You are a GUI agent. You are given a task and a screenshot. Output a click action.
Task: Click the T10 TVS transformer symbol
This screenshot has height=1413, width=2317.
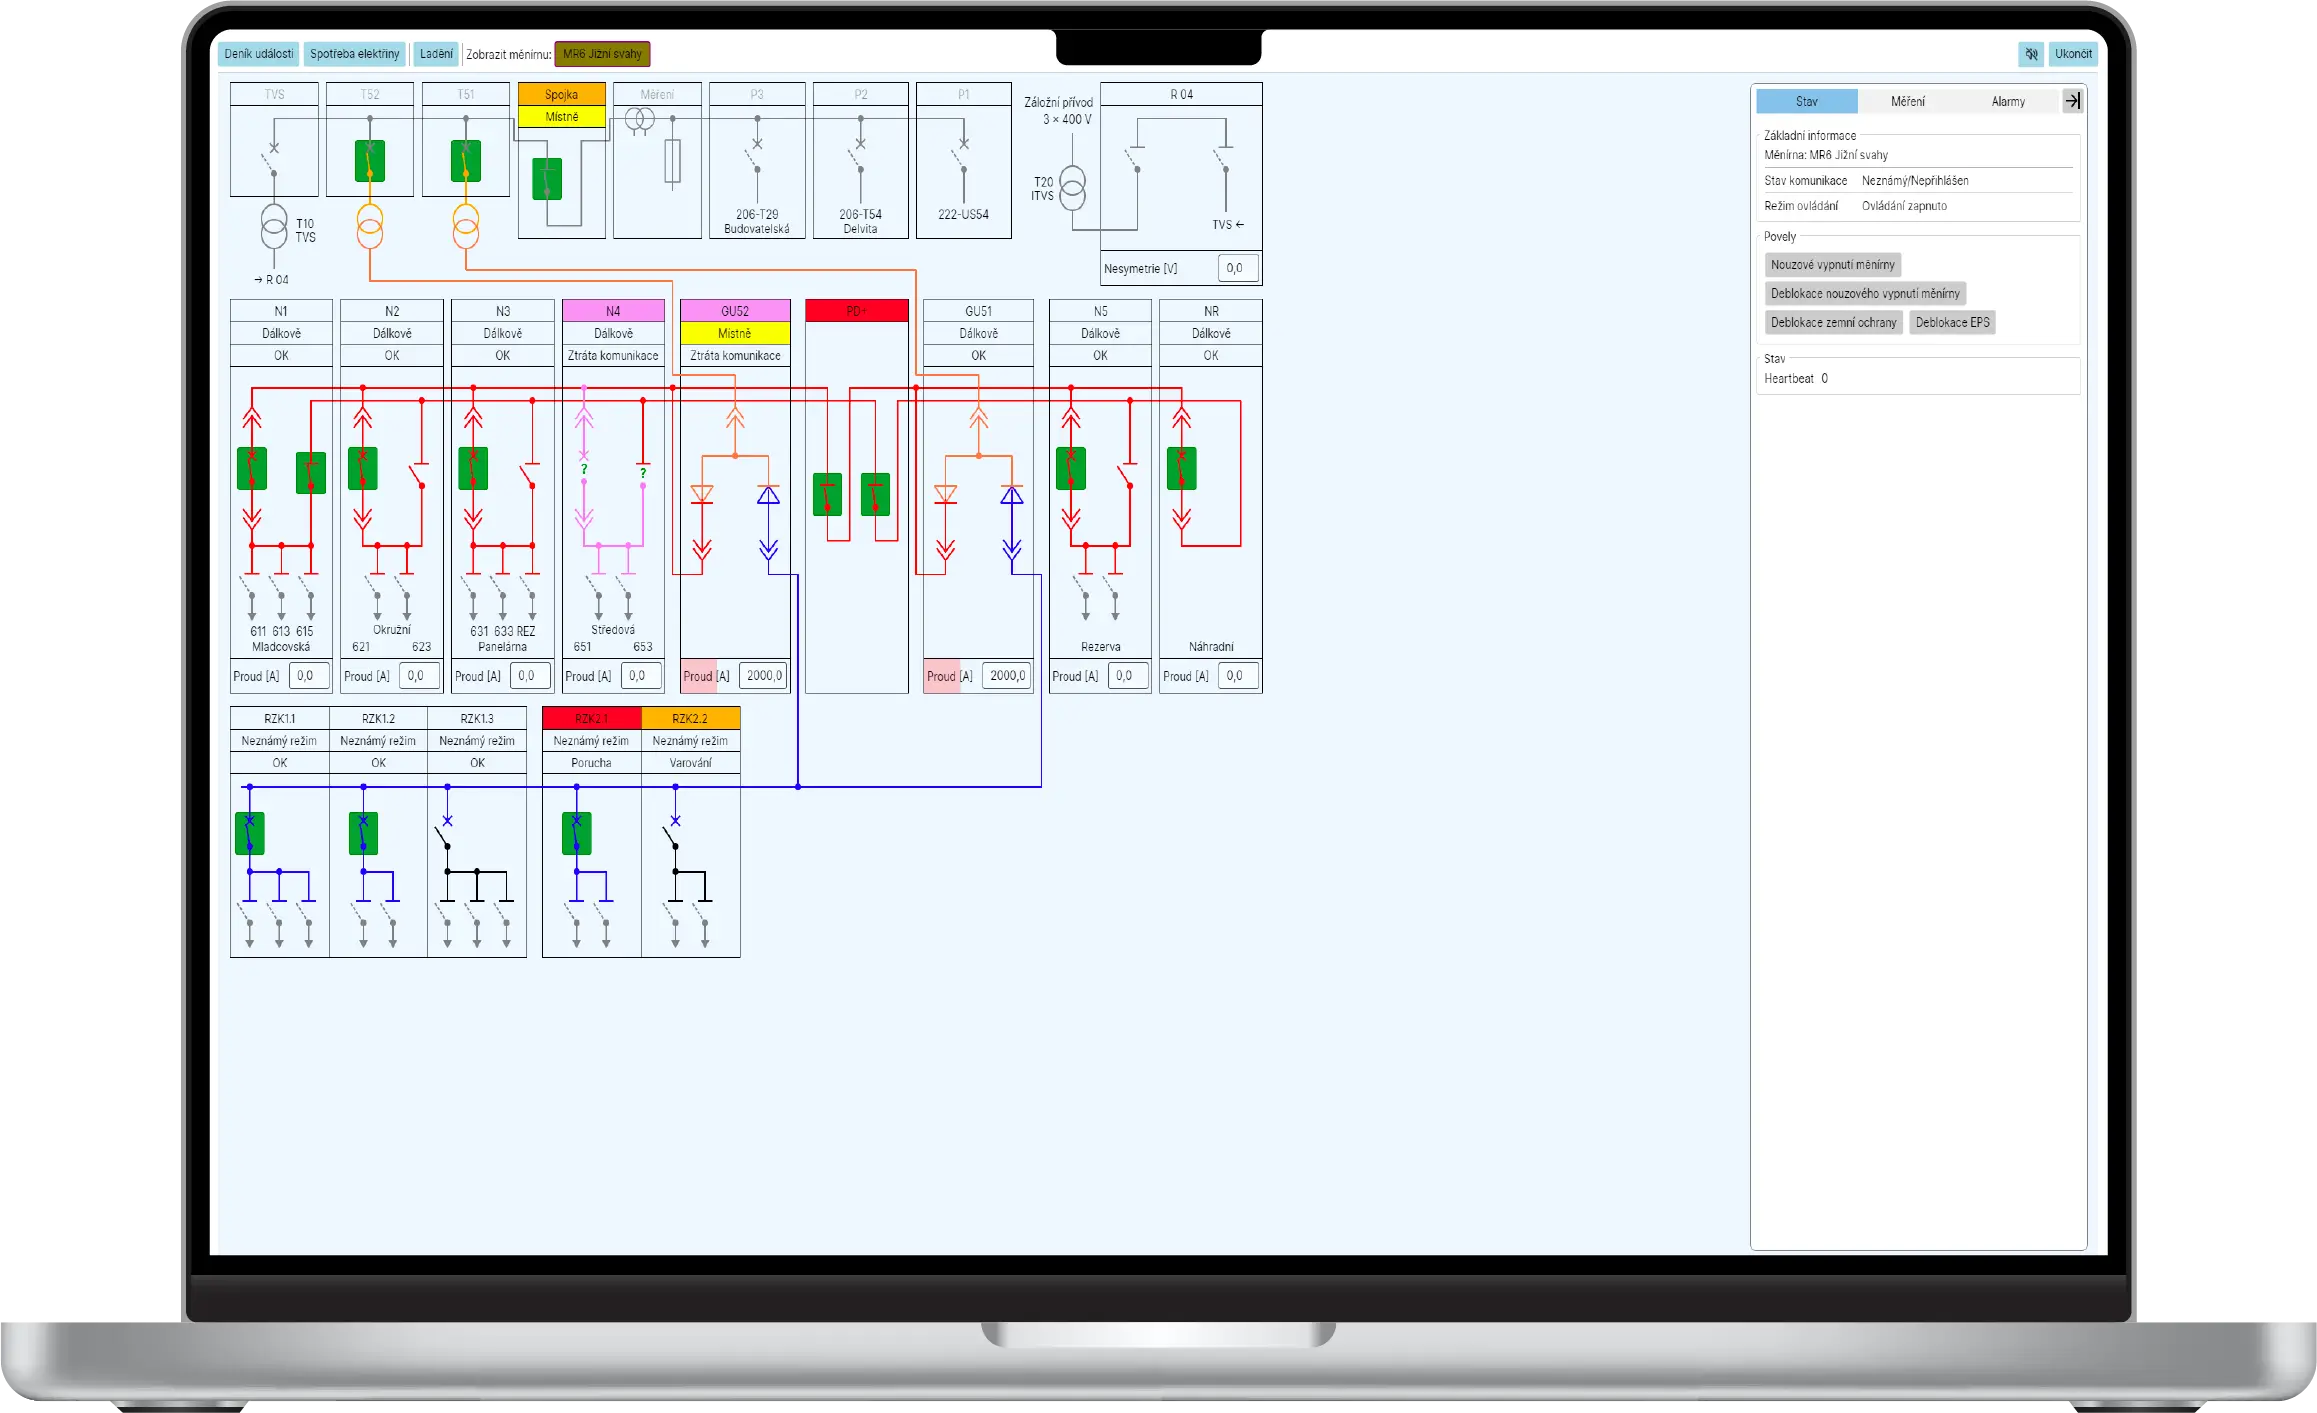point(274,227)
